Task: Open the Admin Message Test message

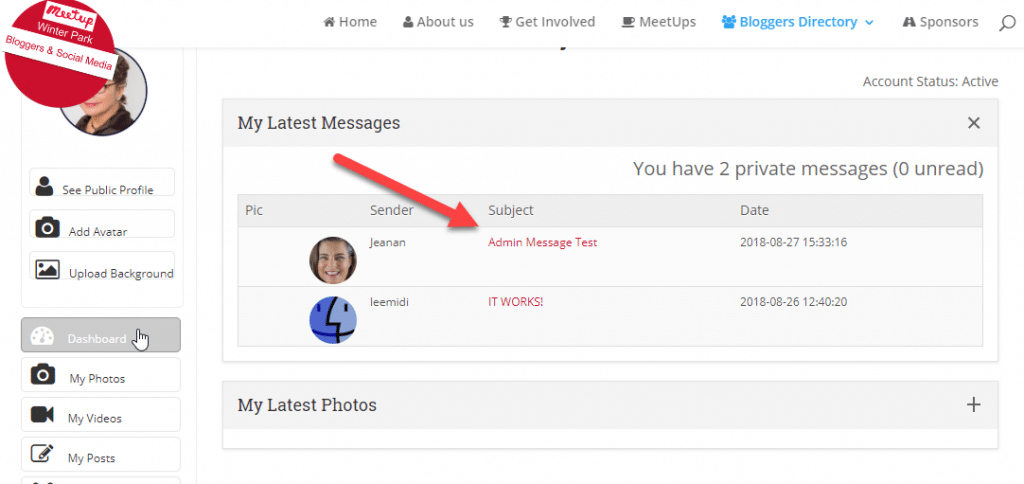Action: [543, 242]
